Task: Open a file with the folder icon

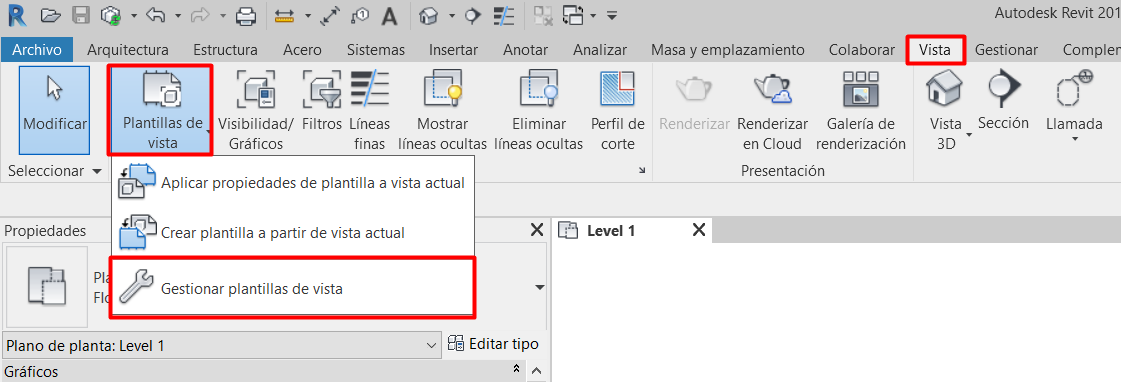Action: pyautogui.click(x=51, y=14)
